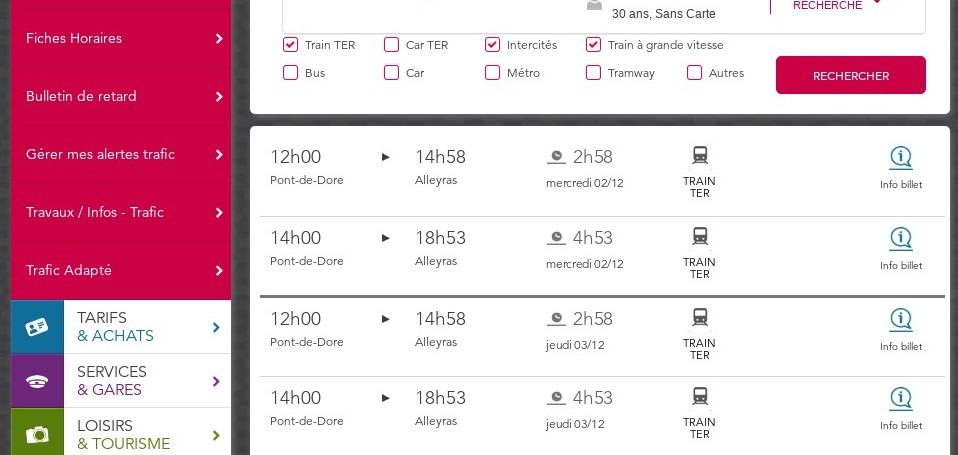Expand Bulletin de retard arrow
This screenshot has height=455, width=958.
click(219, 96)
